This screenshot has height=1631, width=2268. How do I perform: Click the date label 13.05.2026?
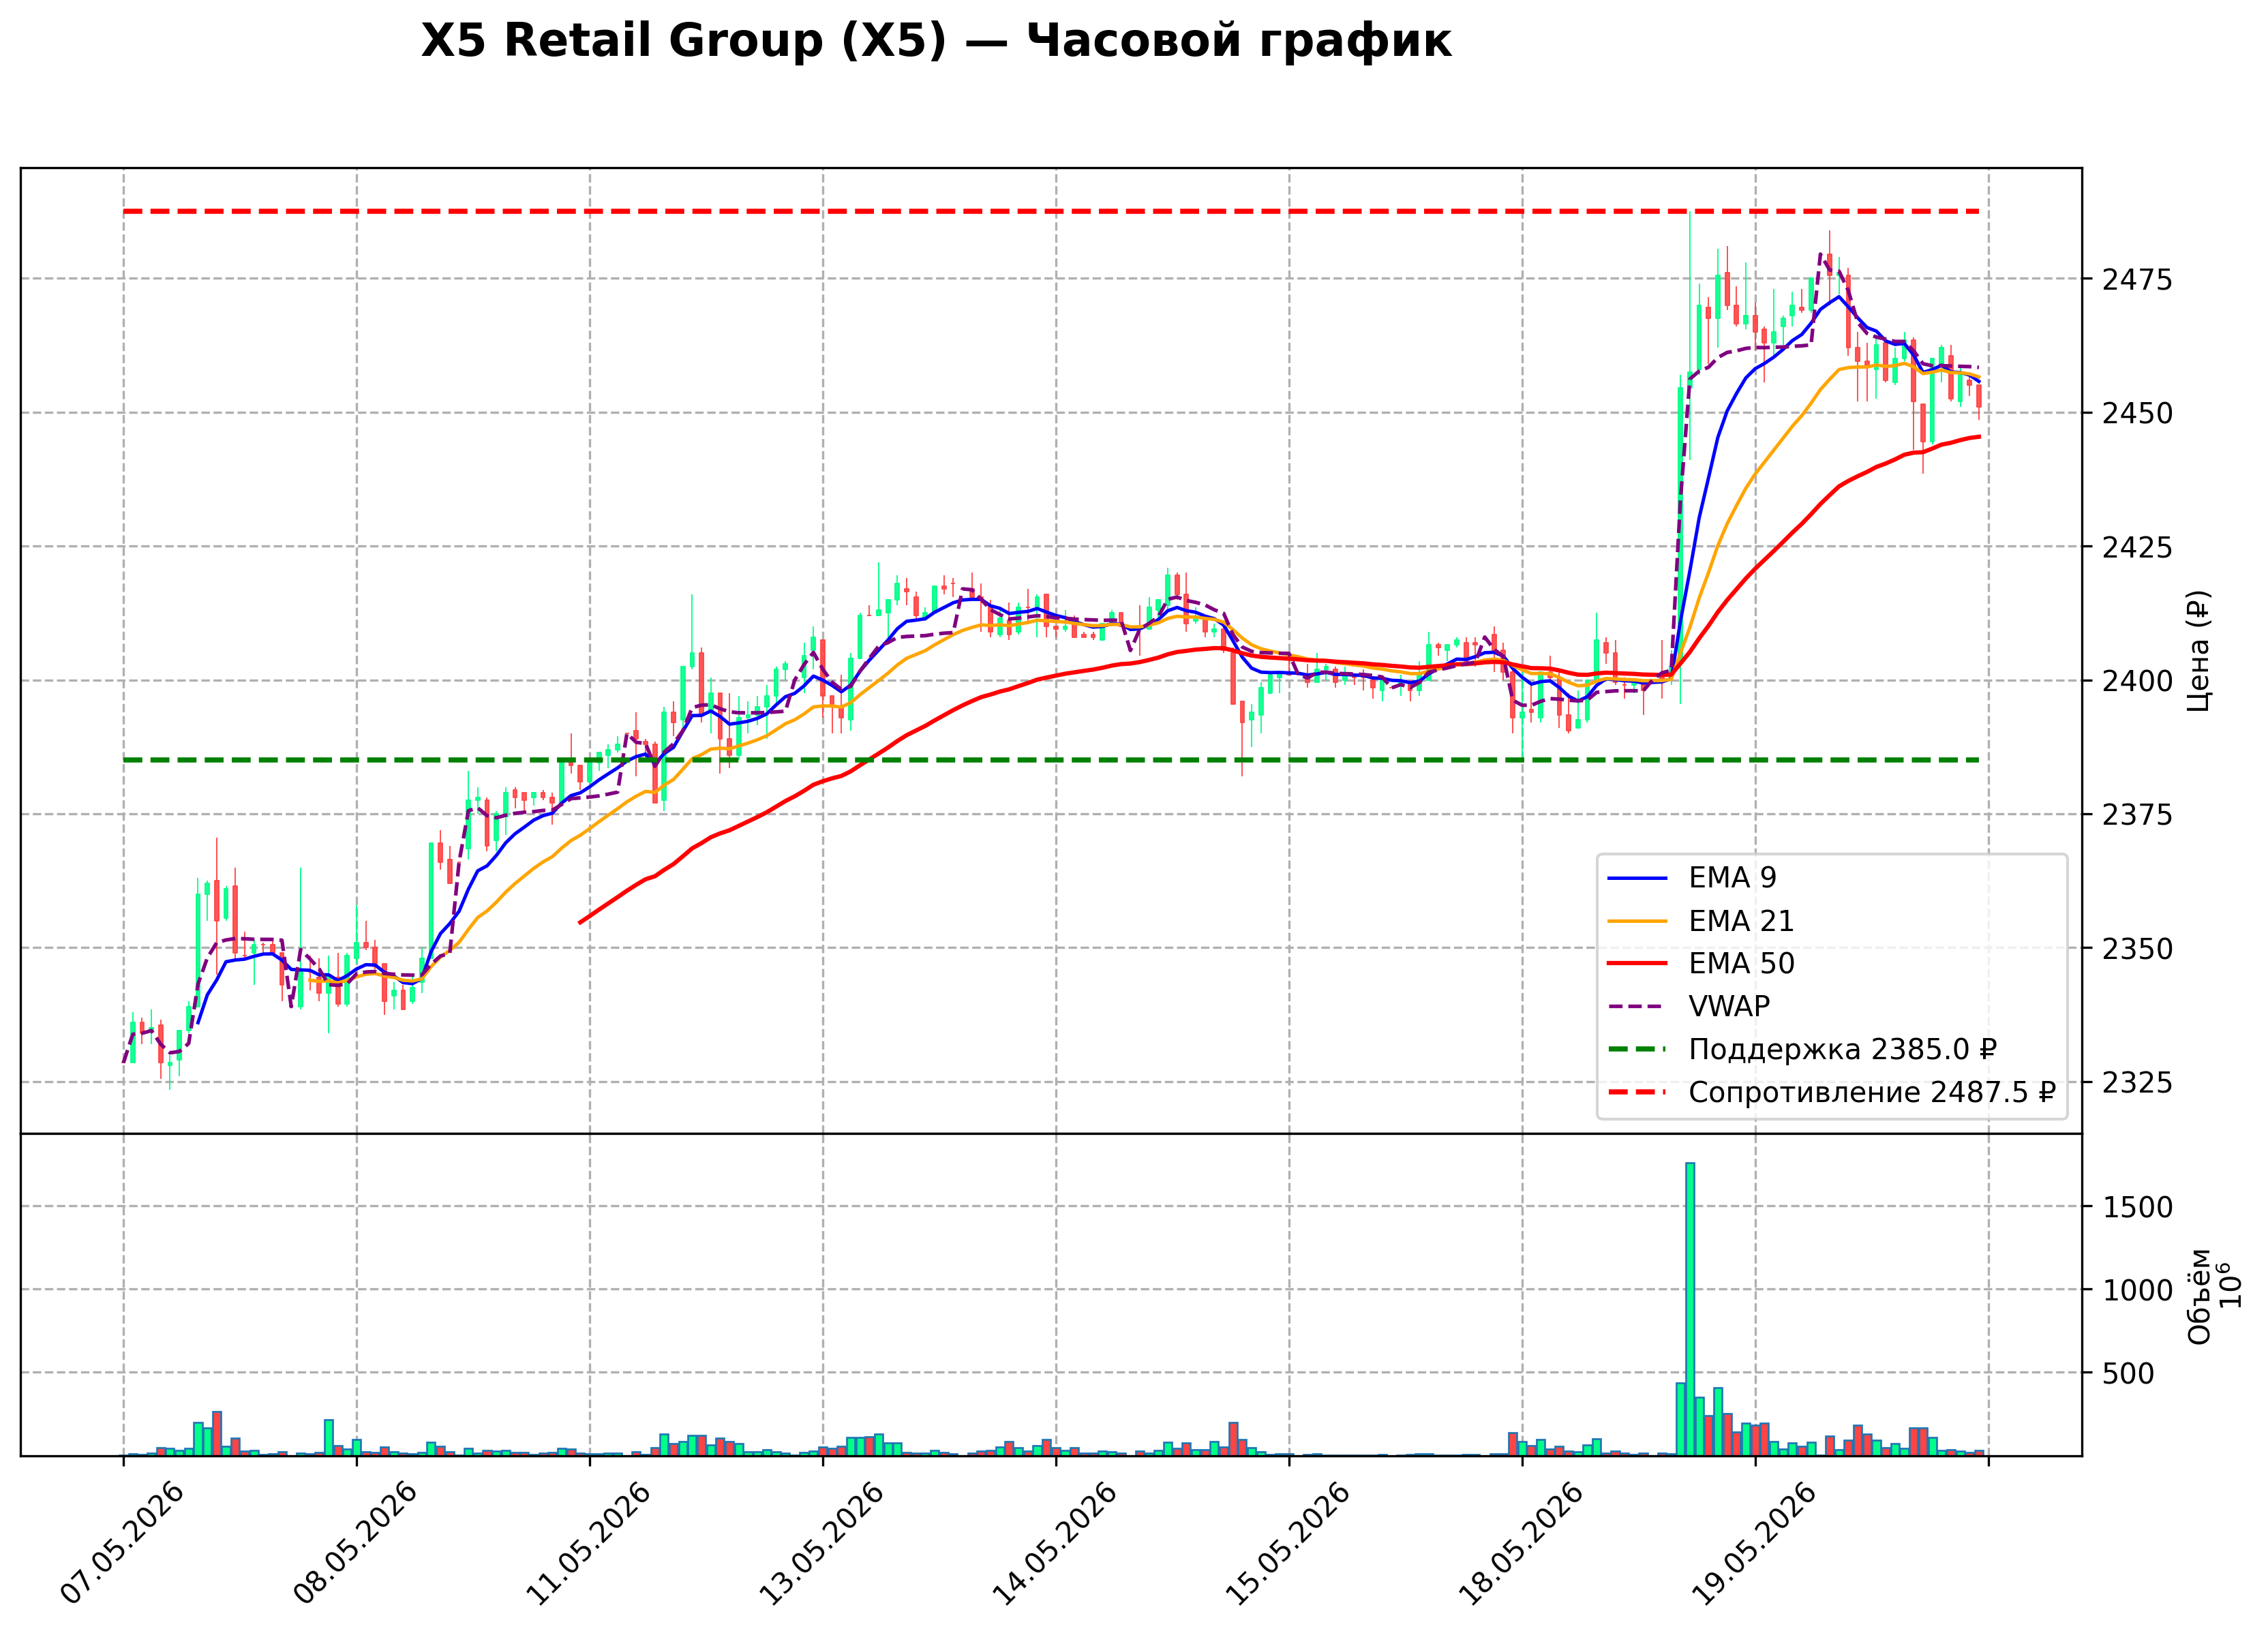pyautogui.click(x=821, y=1544)
